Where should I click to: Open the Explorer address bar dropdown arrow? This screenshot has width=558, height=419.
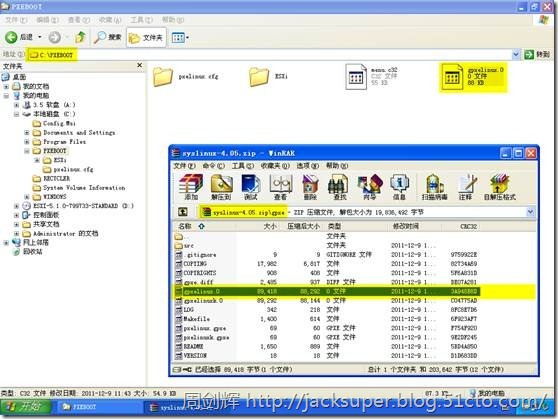point(516,54)
